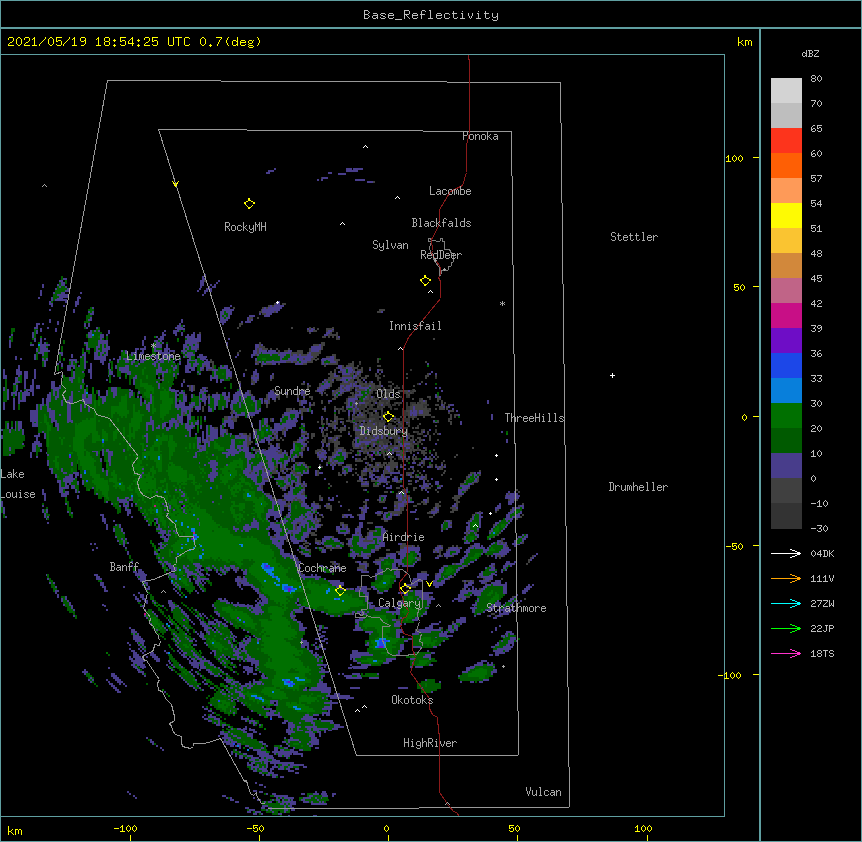The height and width of the screenshot is (842, 862).
Task: Click the Okotoks label
Action: click(412, 700)
